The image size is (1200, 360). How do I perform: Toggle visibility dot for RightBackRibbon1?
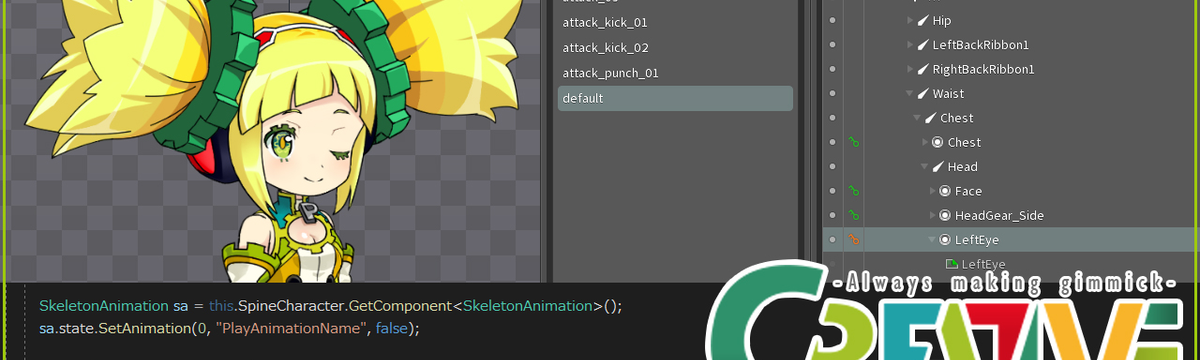pyautogui.click(x=833, y=69)
